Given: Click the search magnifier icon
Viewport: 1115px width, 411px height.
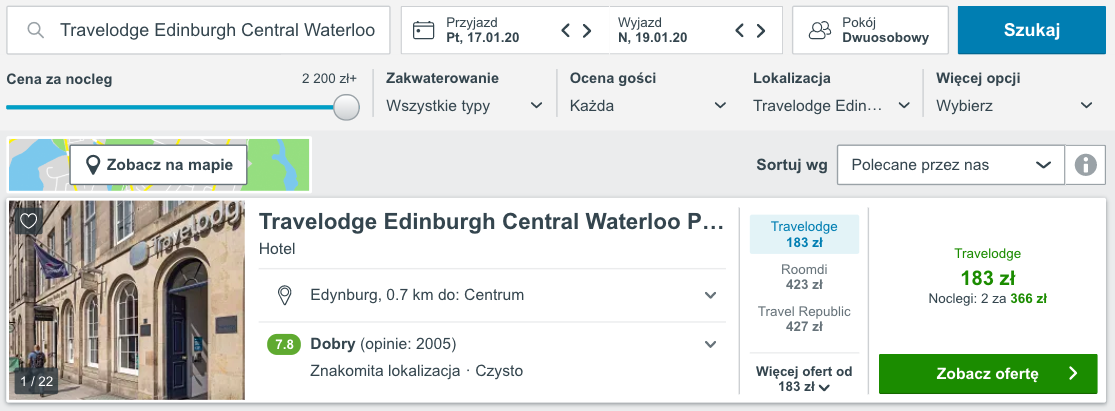Looking at the screenshot, I should (x=36, y=30).
